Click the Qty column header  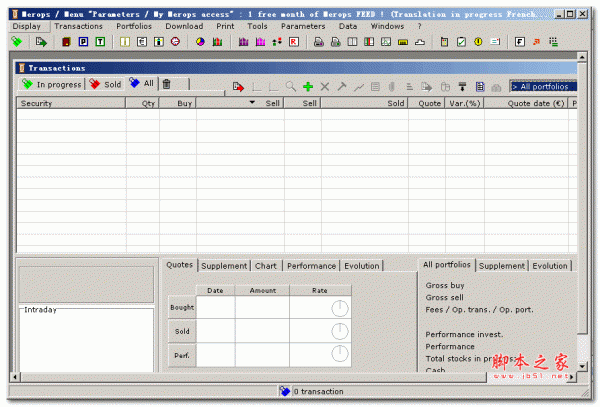pos(142,103)
